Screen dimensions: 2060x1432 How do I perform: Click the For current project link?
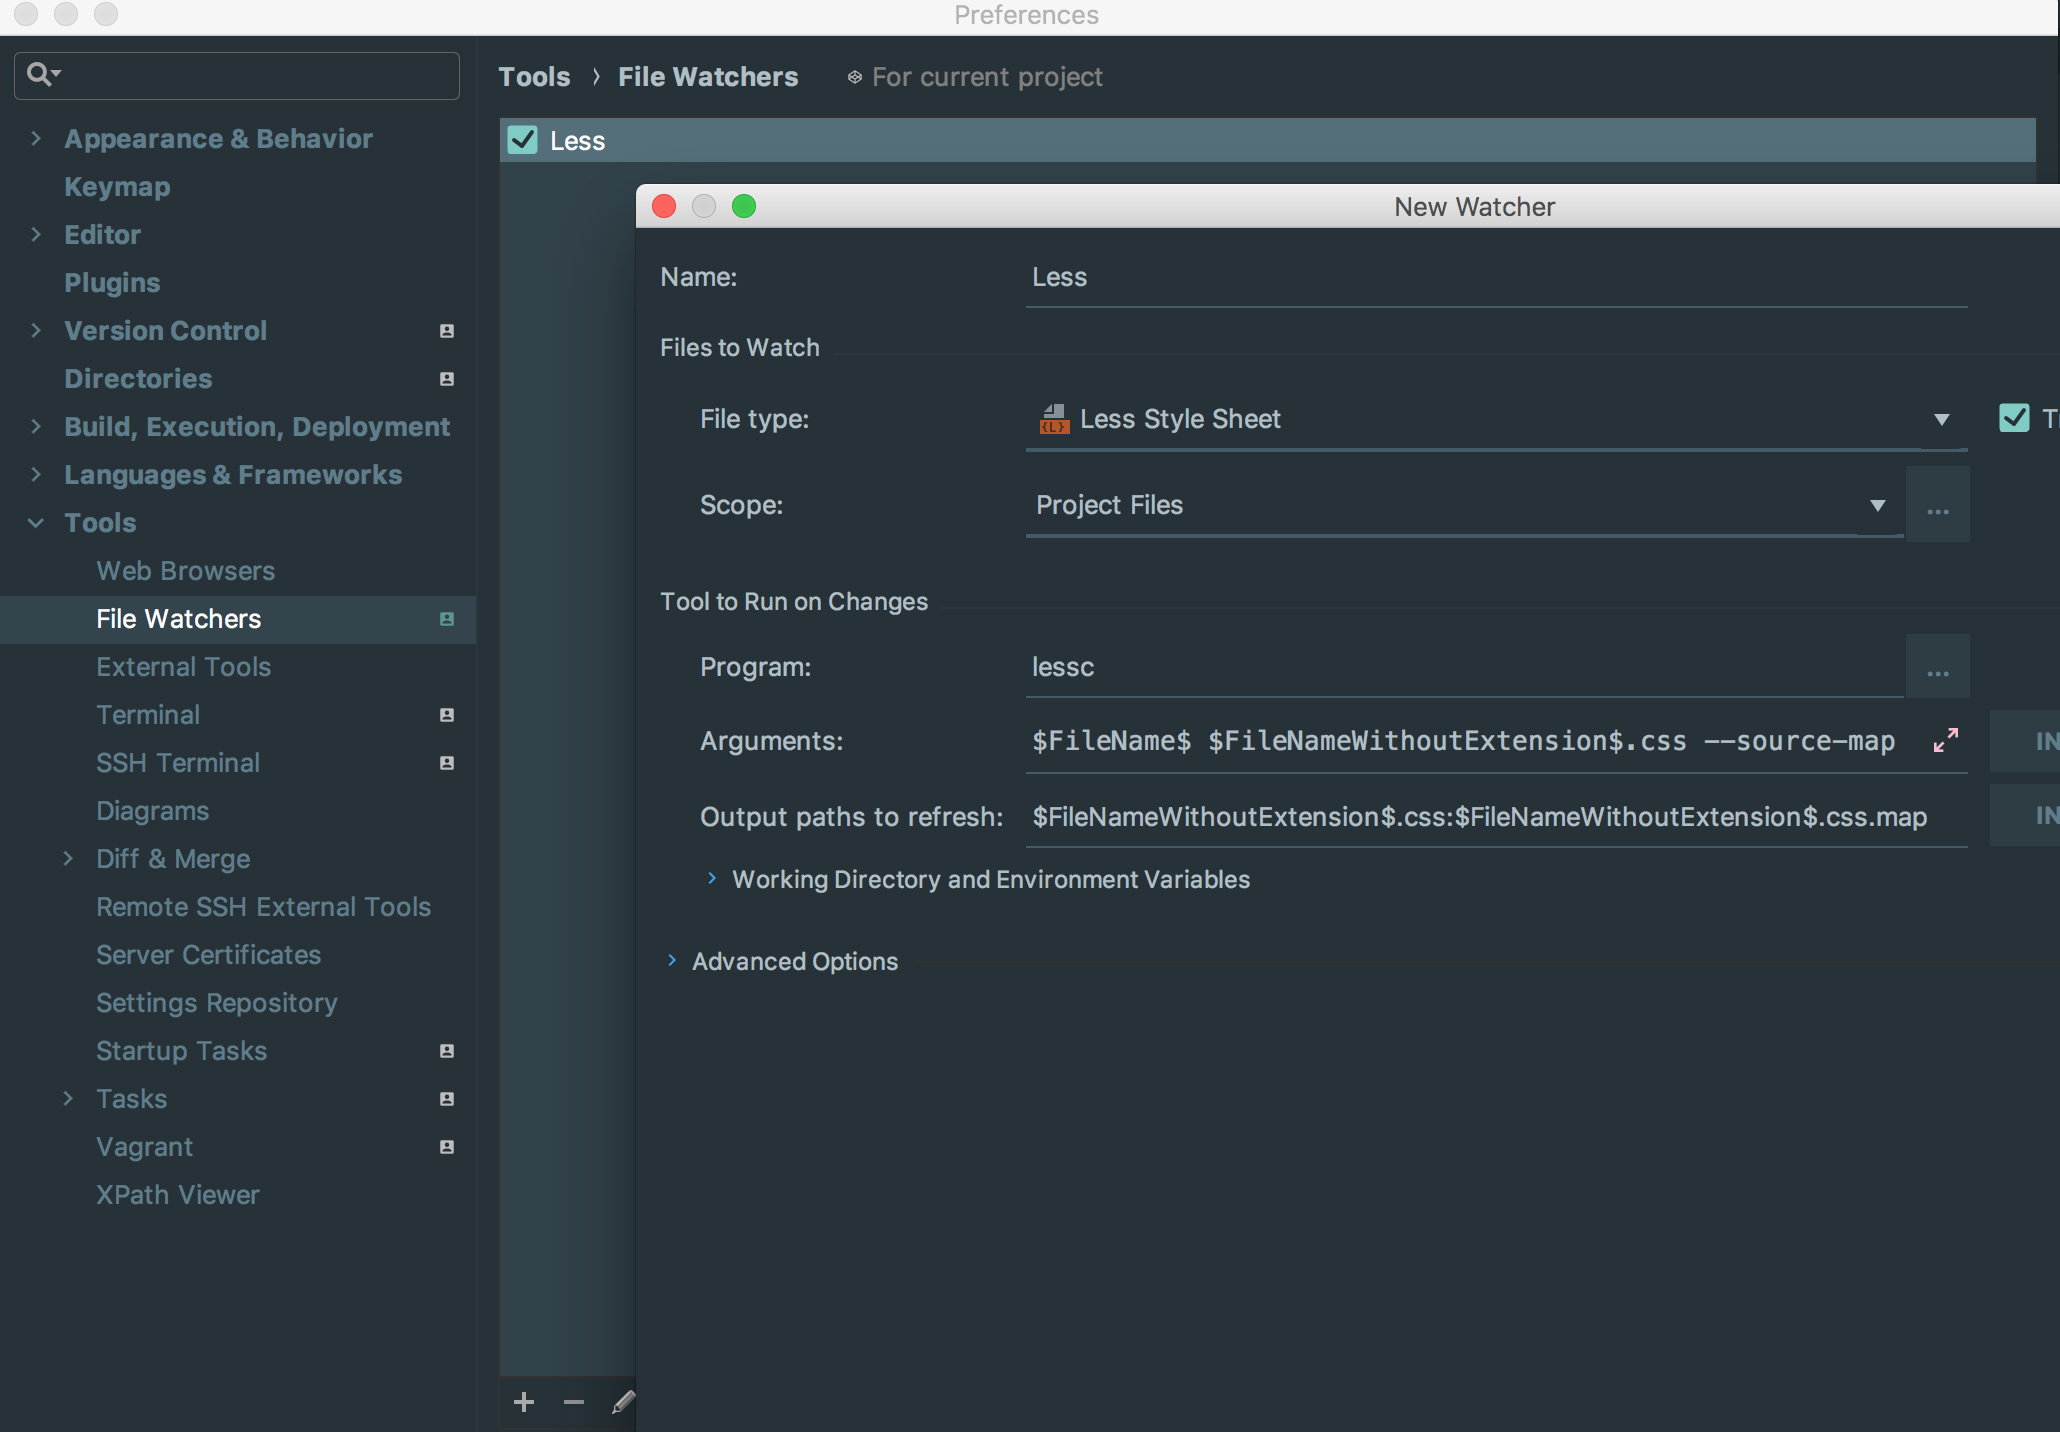986,76
